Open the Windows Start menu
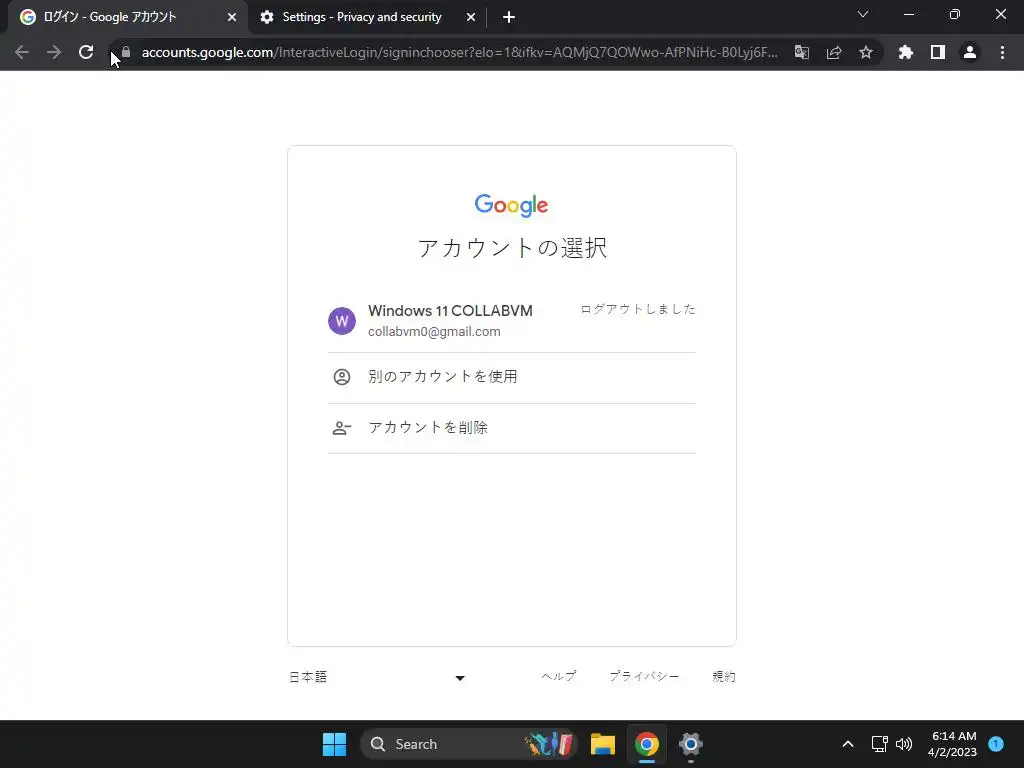Viewport: 1024px width, 768px height. click(334, 744)
